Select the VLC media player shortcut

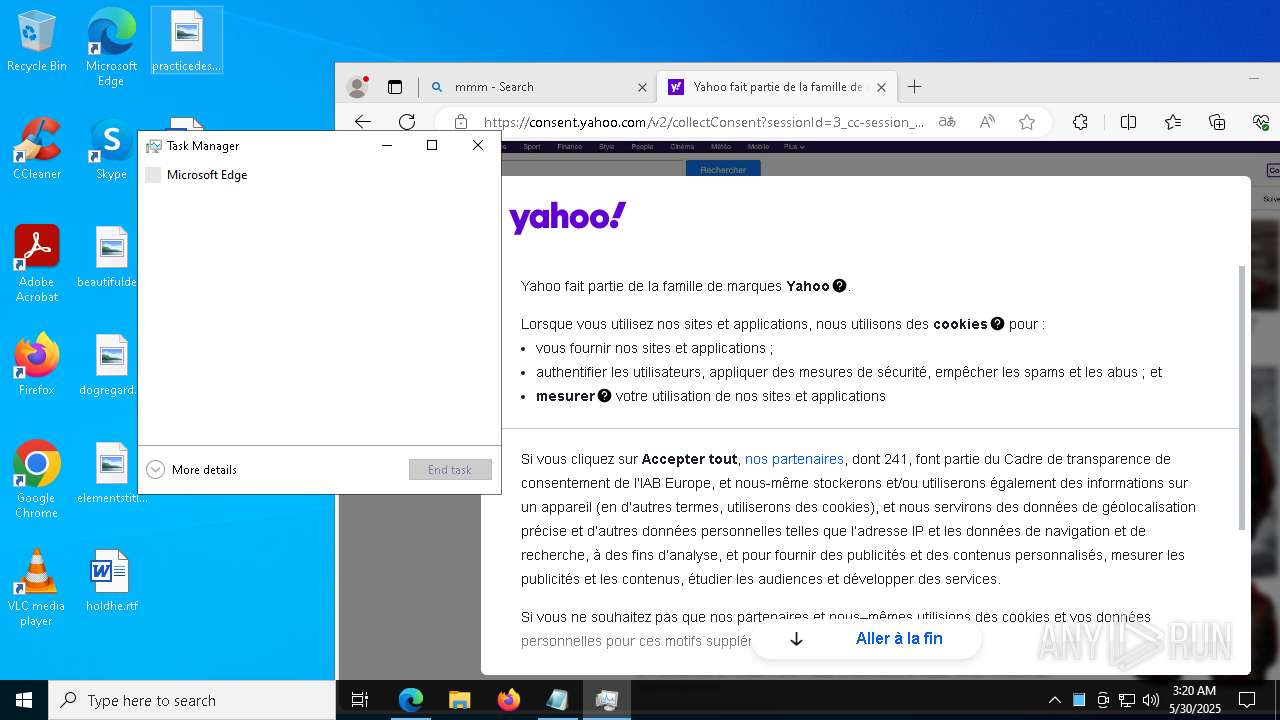pos(37,588)
